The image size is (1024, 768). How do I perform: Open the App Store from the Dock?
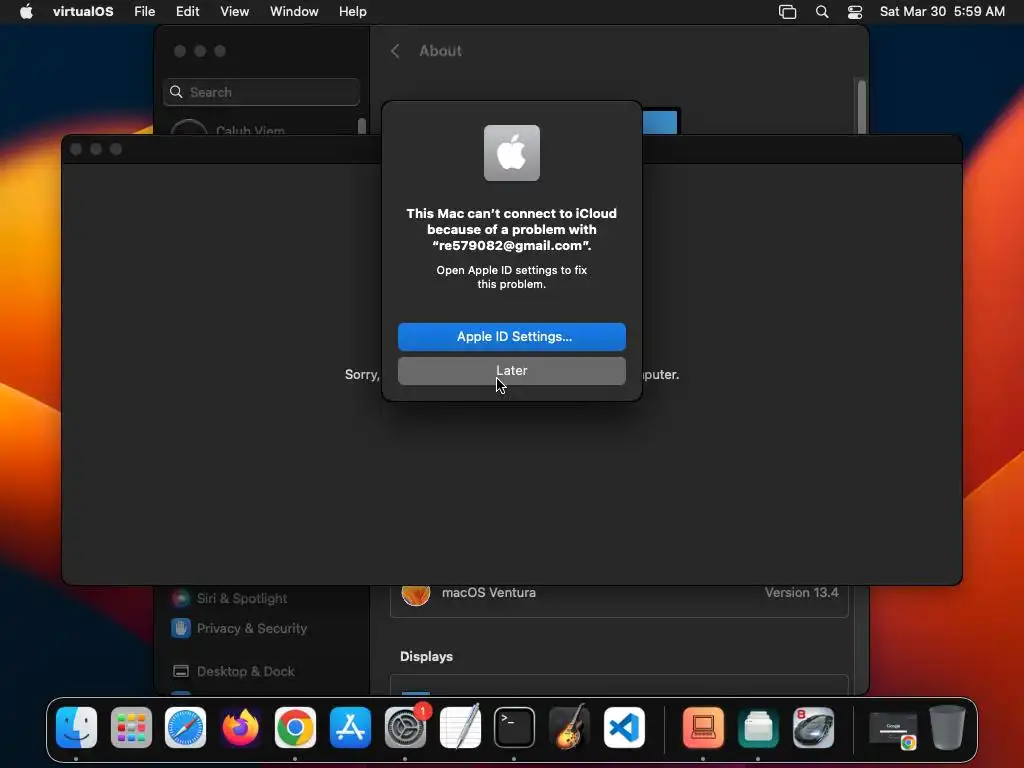click(350, 728)
